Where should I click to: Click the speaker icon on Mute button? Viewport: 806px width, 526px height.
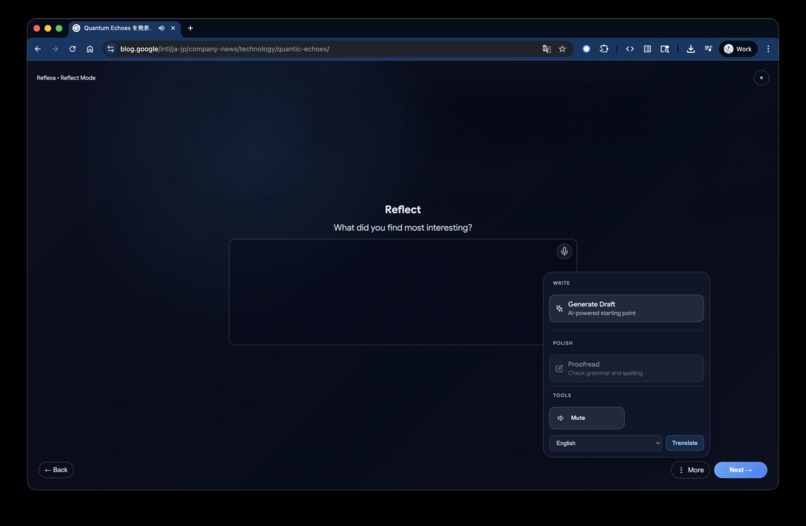pyautogui.click(x=560, y=418)
